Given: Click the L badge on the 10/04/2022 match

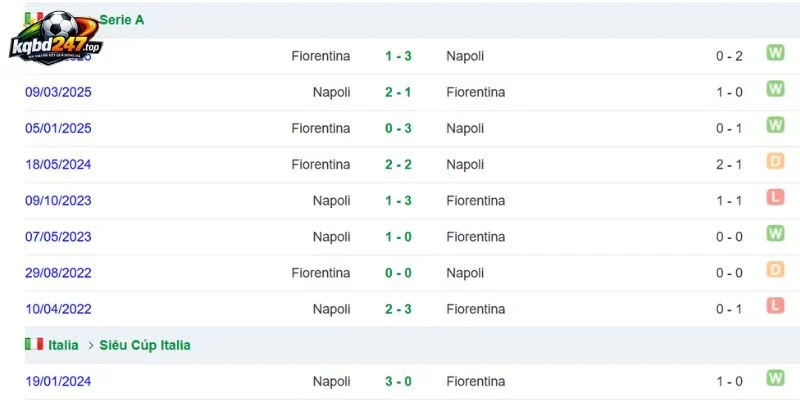Looking at the screenshot, I should click(x=775, y=306).
